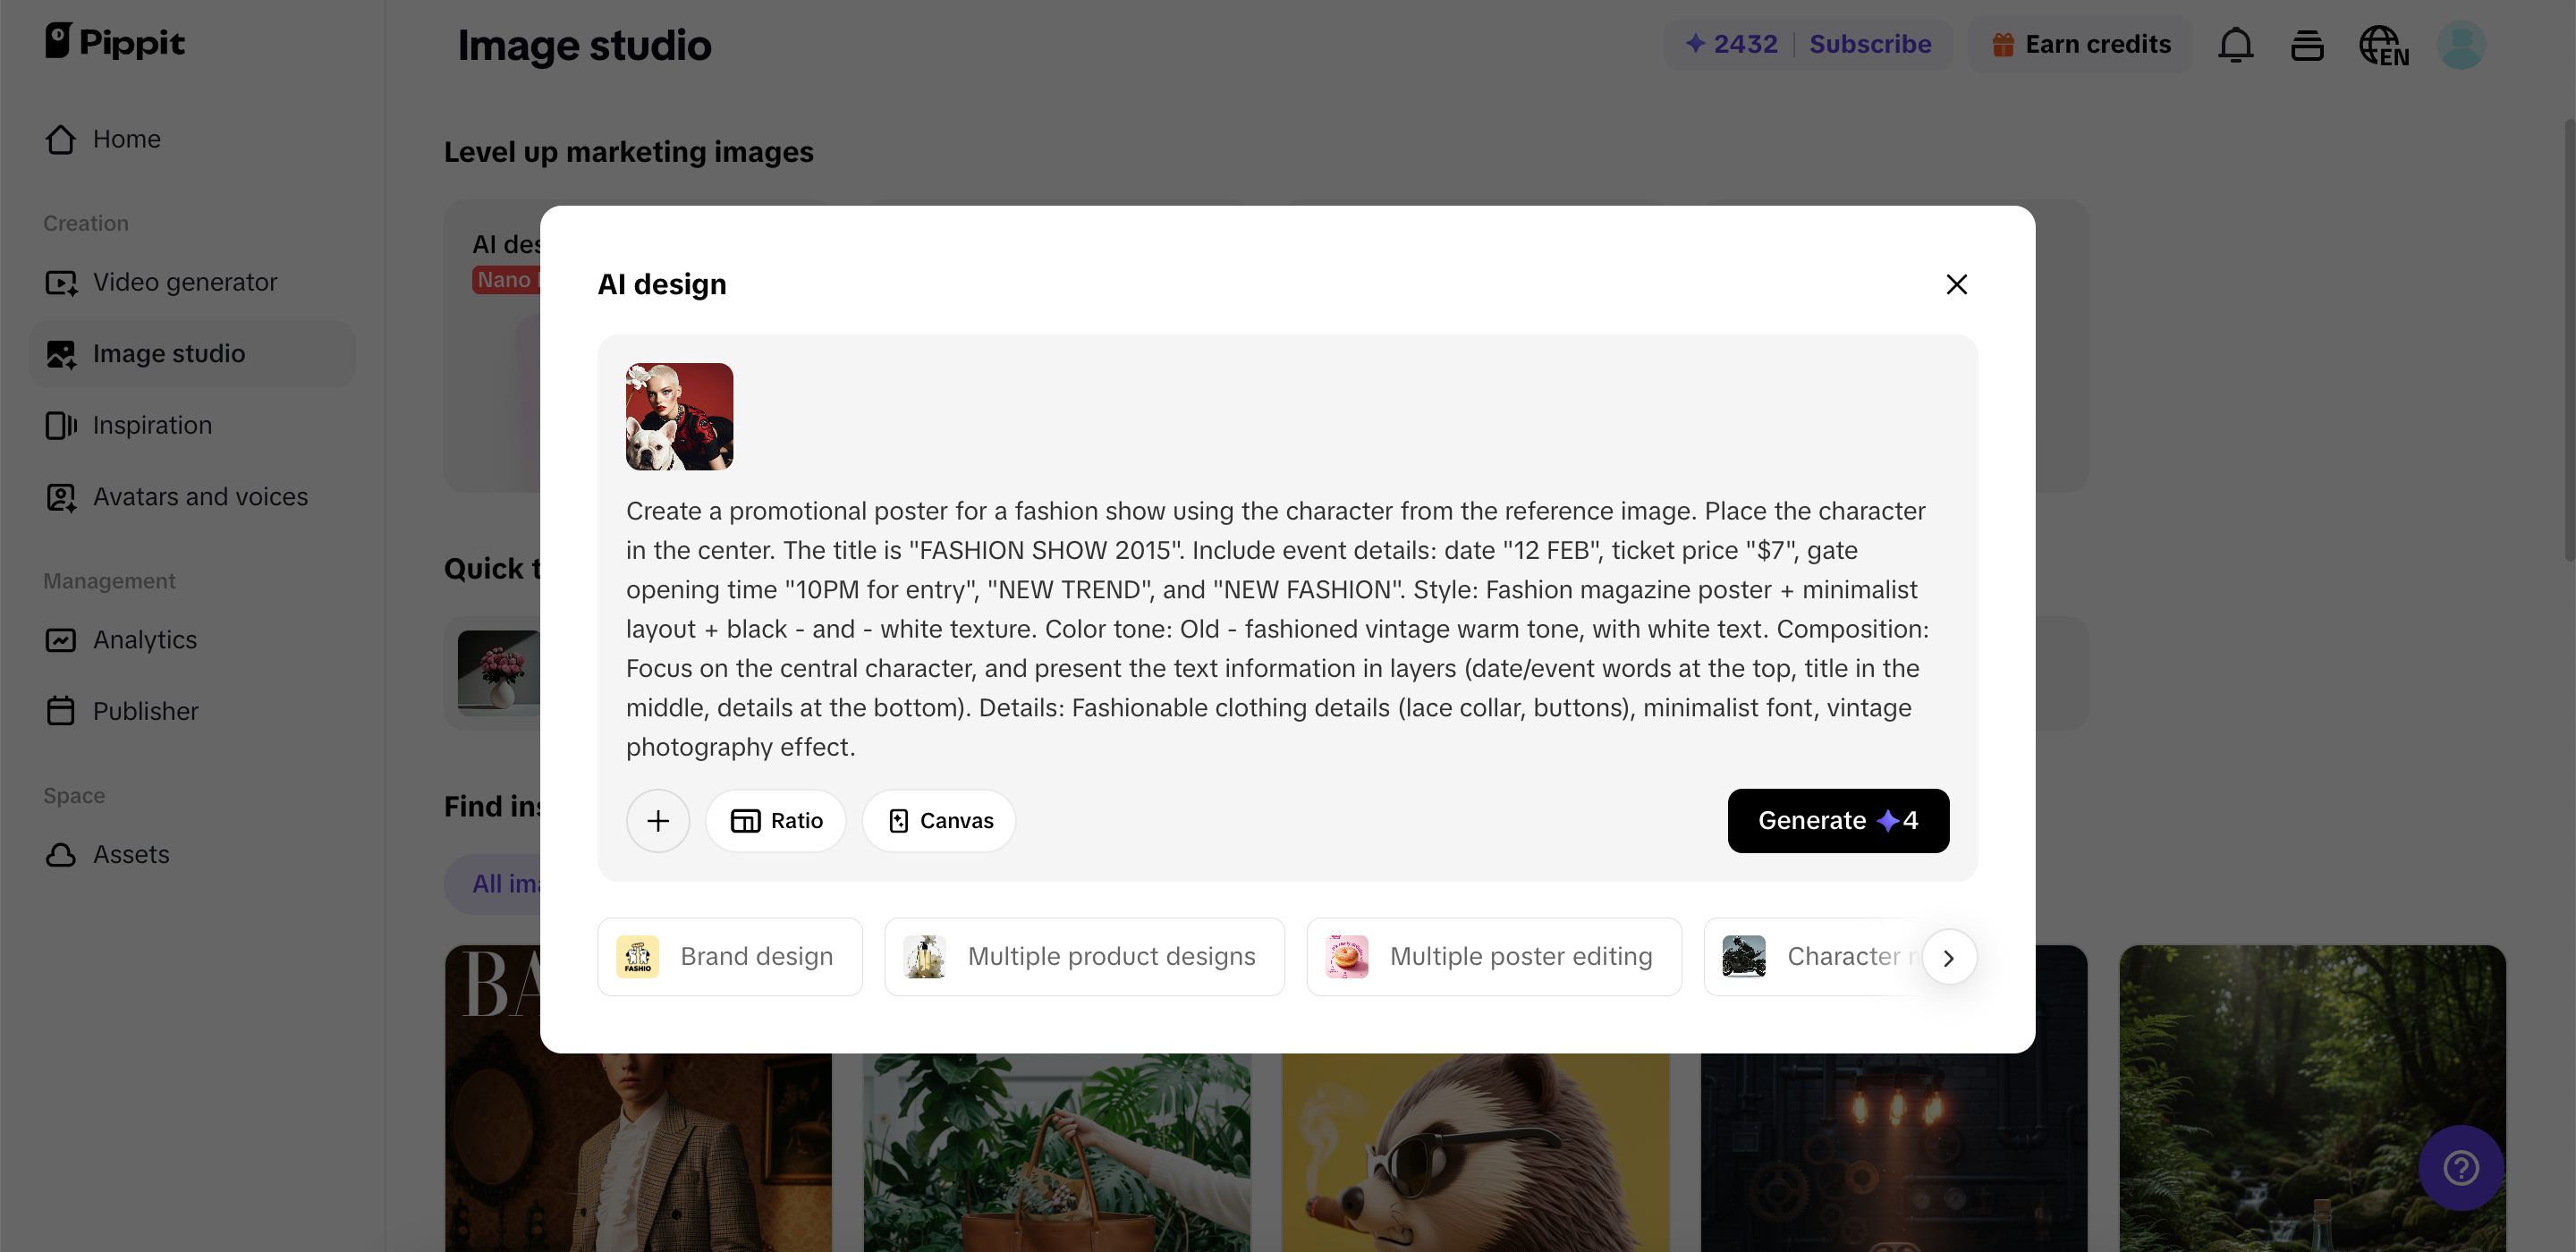Click the Generate button

pos(1837,821)
